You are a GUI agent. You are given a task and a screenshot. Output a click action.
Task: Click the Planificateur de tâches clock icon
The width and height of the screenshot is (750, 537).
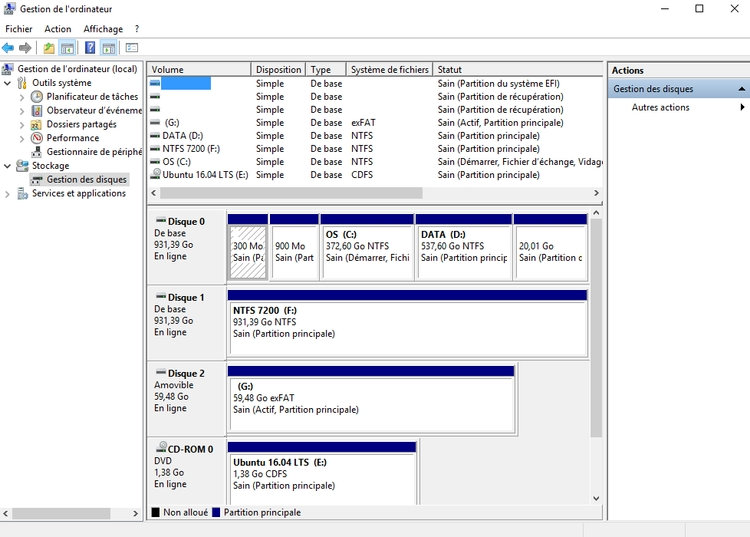pos(38,97)
